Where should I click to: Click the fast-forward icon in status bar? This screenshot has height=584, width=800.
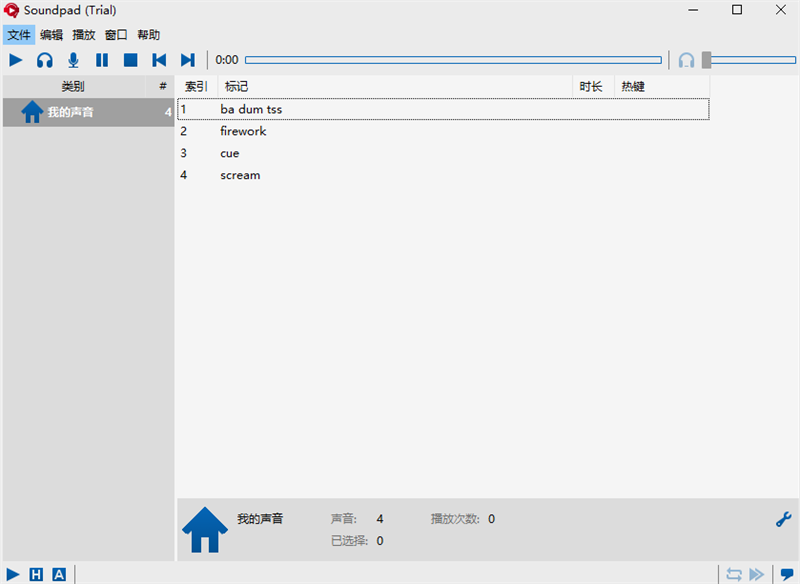pos(757,574)
